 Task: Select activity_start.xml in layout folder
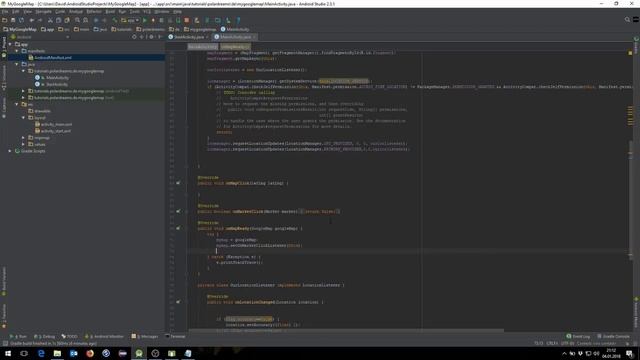pos(53,131)
